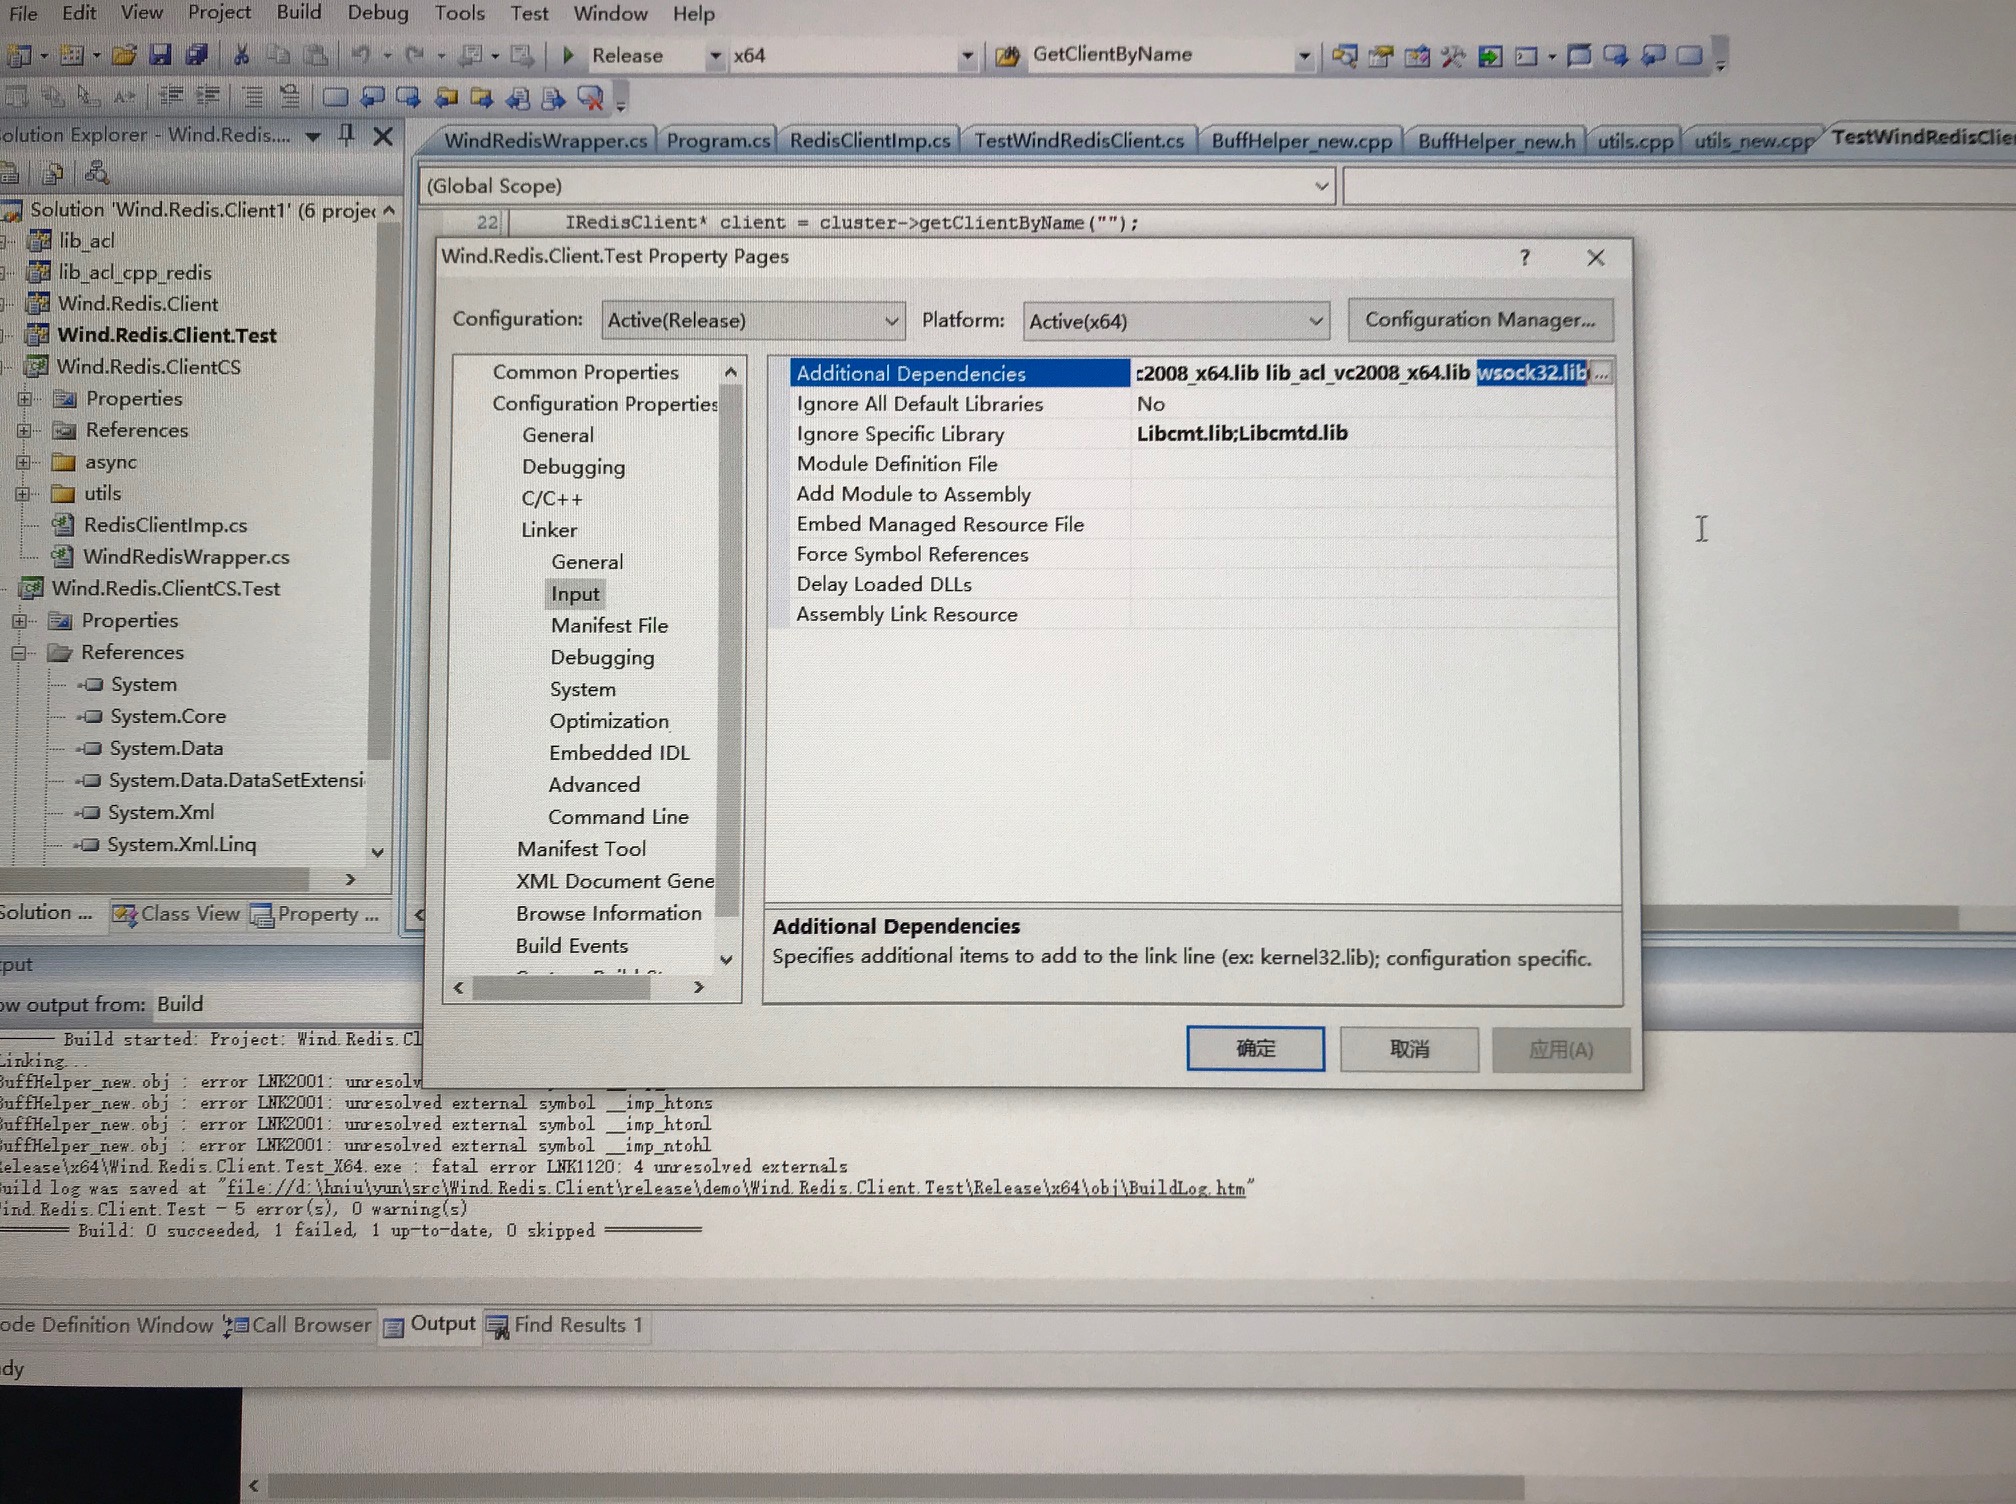Click the Save All toolbar icon
The image size is (2016, 1504).
click(196, 55)
